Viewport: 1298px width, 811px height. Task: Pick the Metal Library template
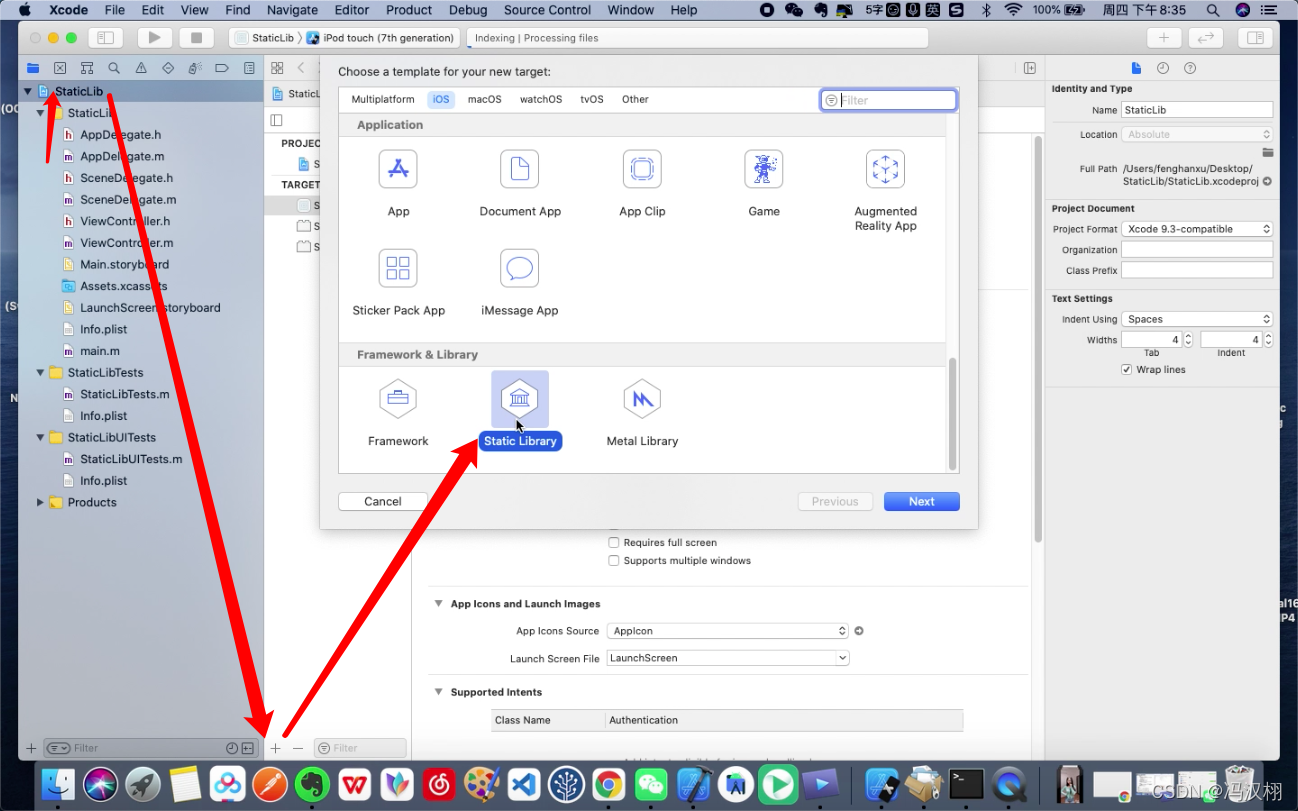click(x=642, y=412)
